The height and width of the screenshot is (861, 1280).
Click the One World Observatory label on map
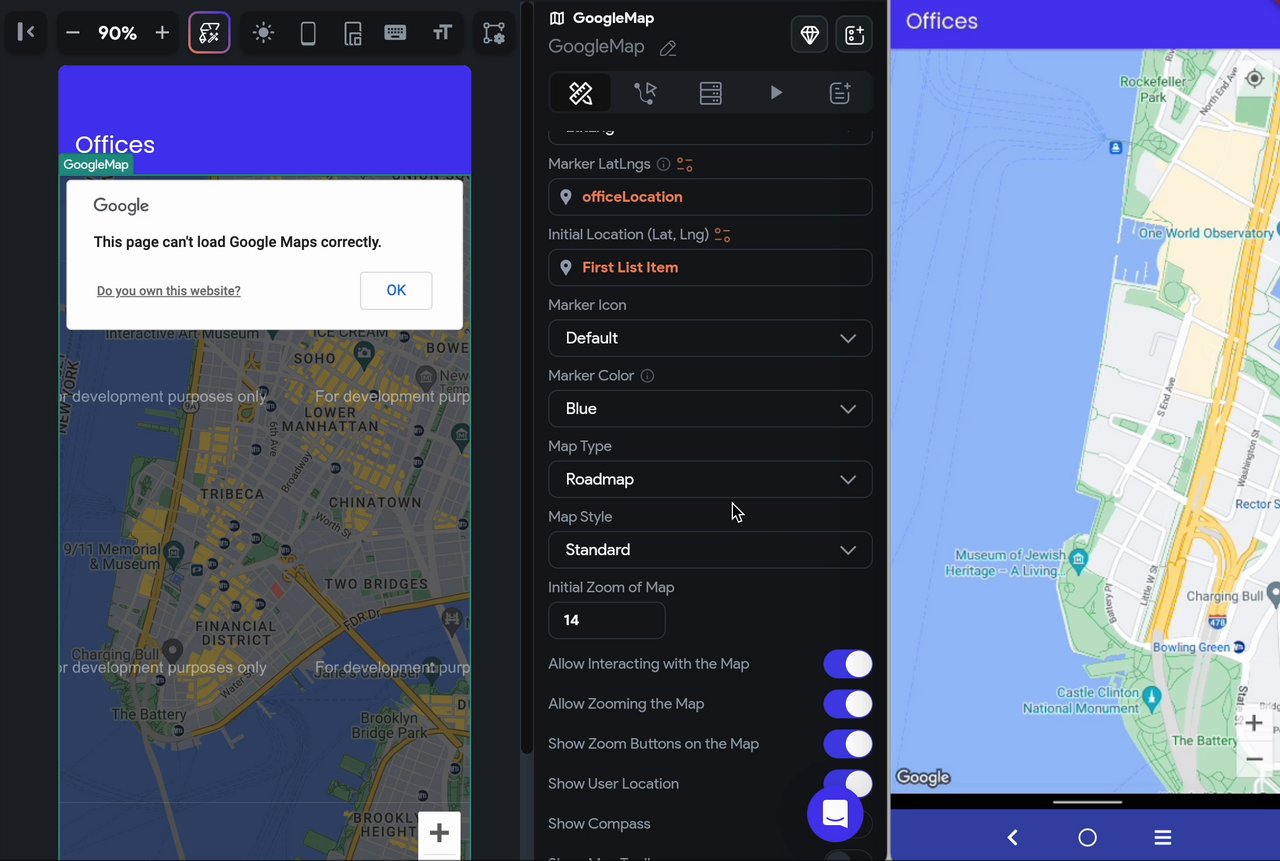point(1206,233)
